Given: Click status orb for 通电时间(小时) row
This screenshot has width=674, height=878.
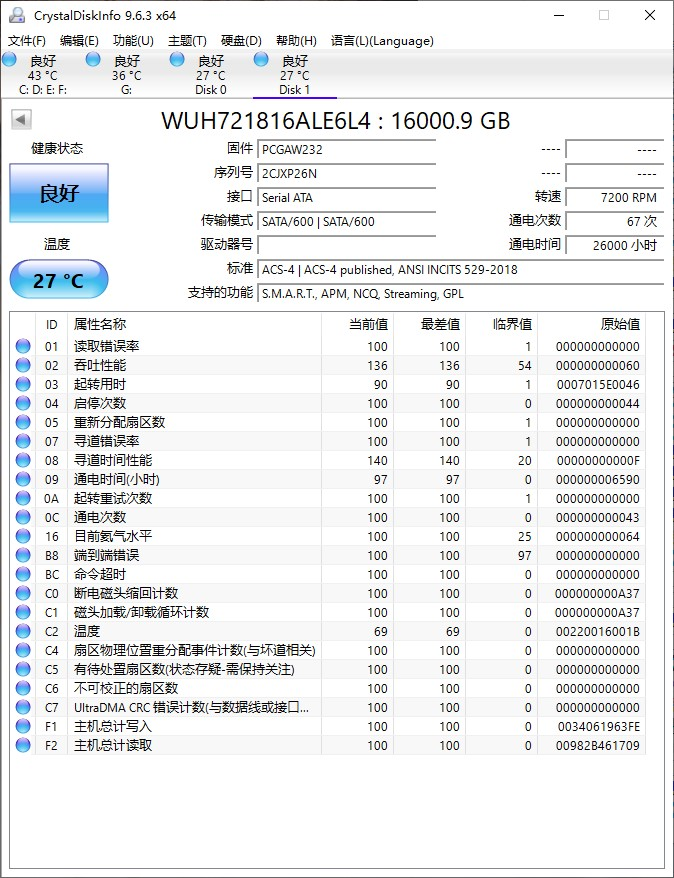Looking at the screenshot, I should tap(23, 479).
